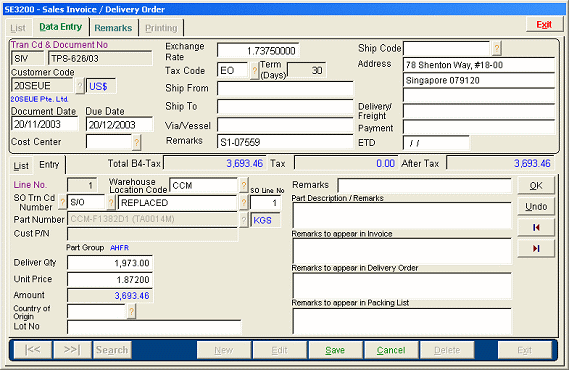569x370 pixels.
Task: Open Cost Center lookup question-mark icon
Action: coord(136,142)
